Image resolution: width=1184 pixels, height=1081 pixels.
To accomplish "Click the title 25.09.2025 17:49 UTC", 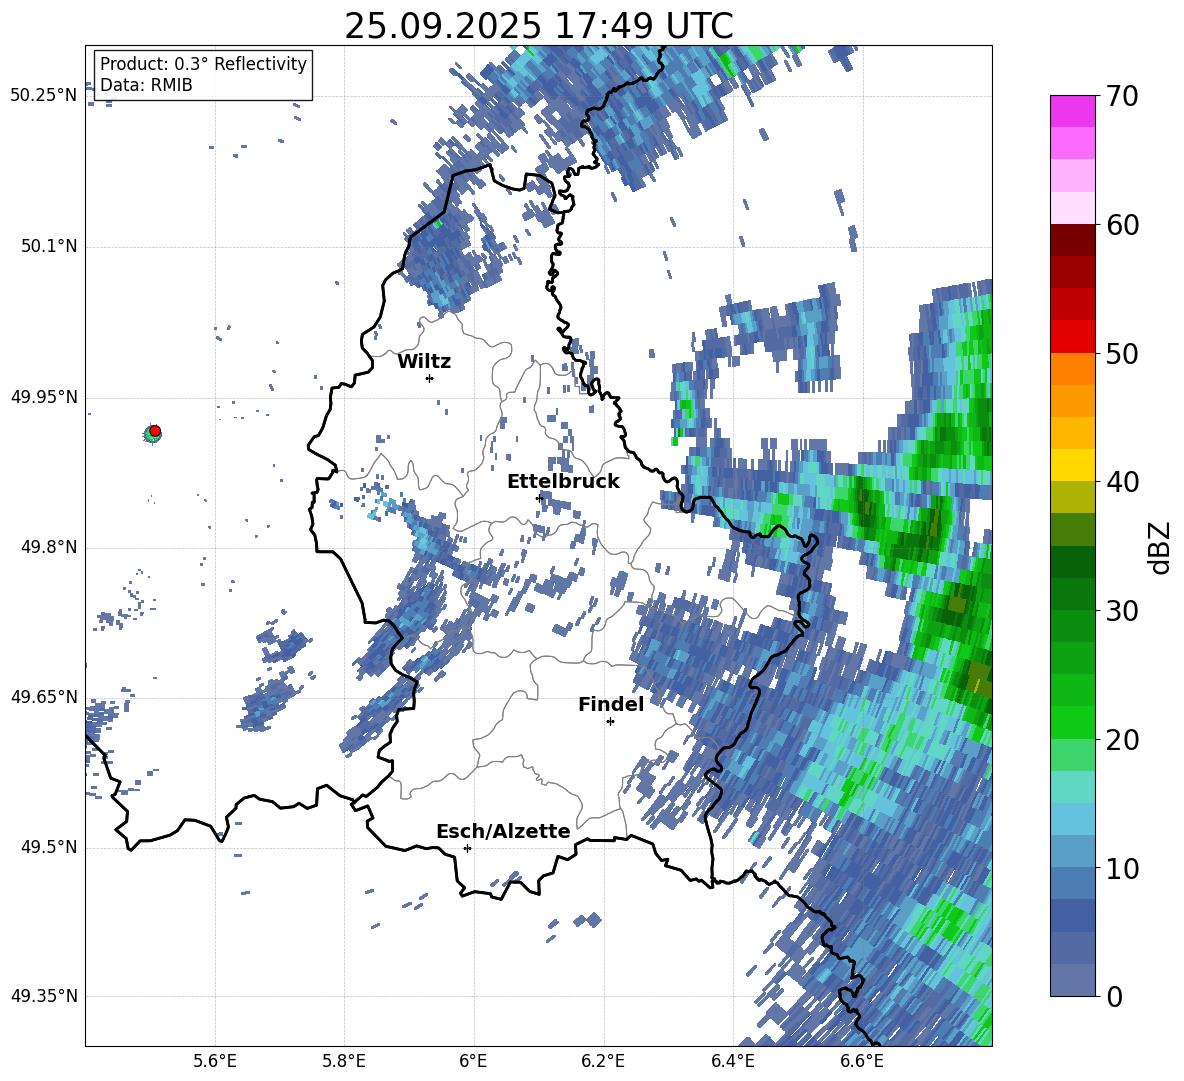I will click(539, 26).
